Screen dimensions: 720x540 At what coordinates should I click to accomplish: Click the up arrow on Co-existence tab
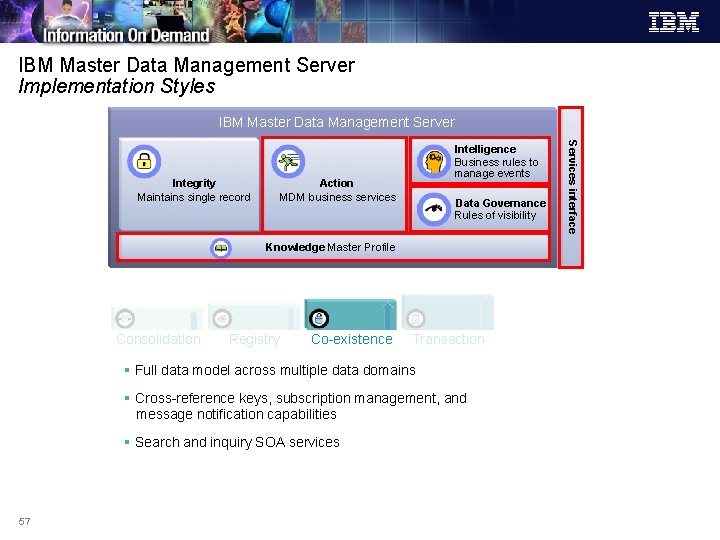click(x=388, y=315)
